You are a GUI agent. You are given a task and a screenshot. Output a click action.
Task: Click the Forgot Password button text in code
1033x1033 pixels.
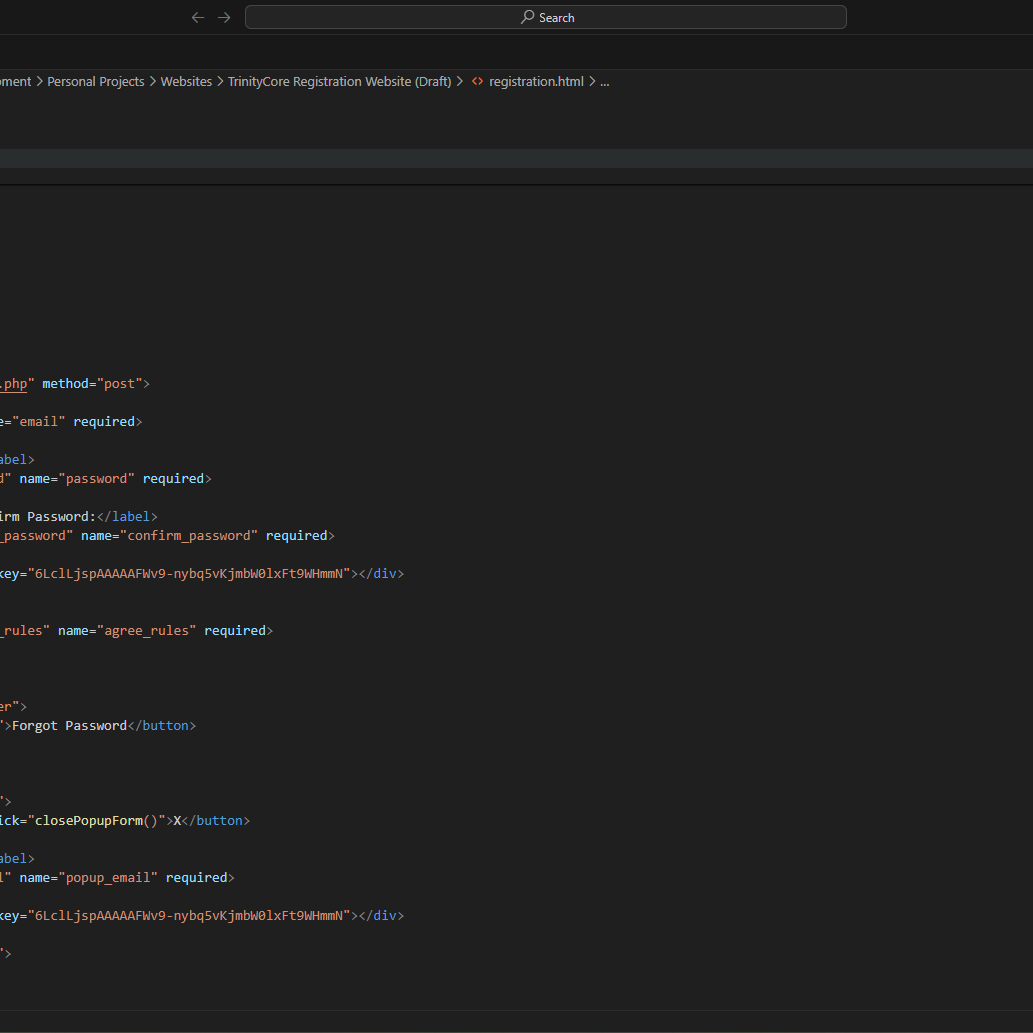69,726
